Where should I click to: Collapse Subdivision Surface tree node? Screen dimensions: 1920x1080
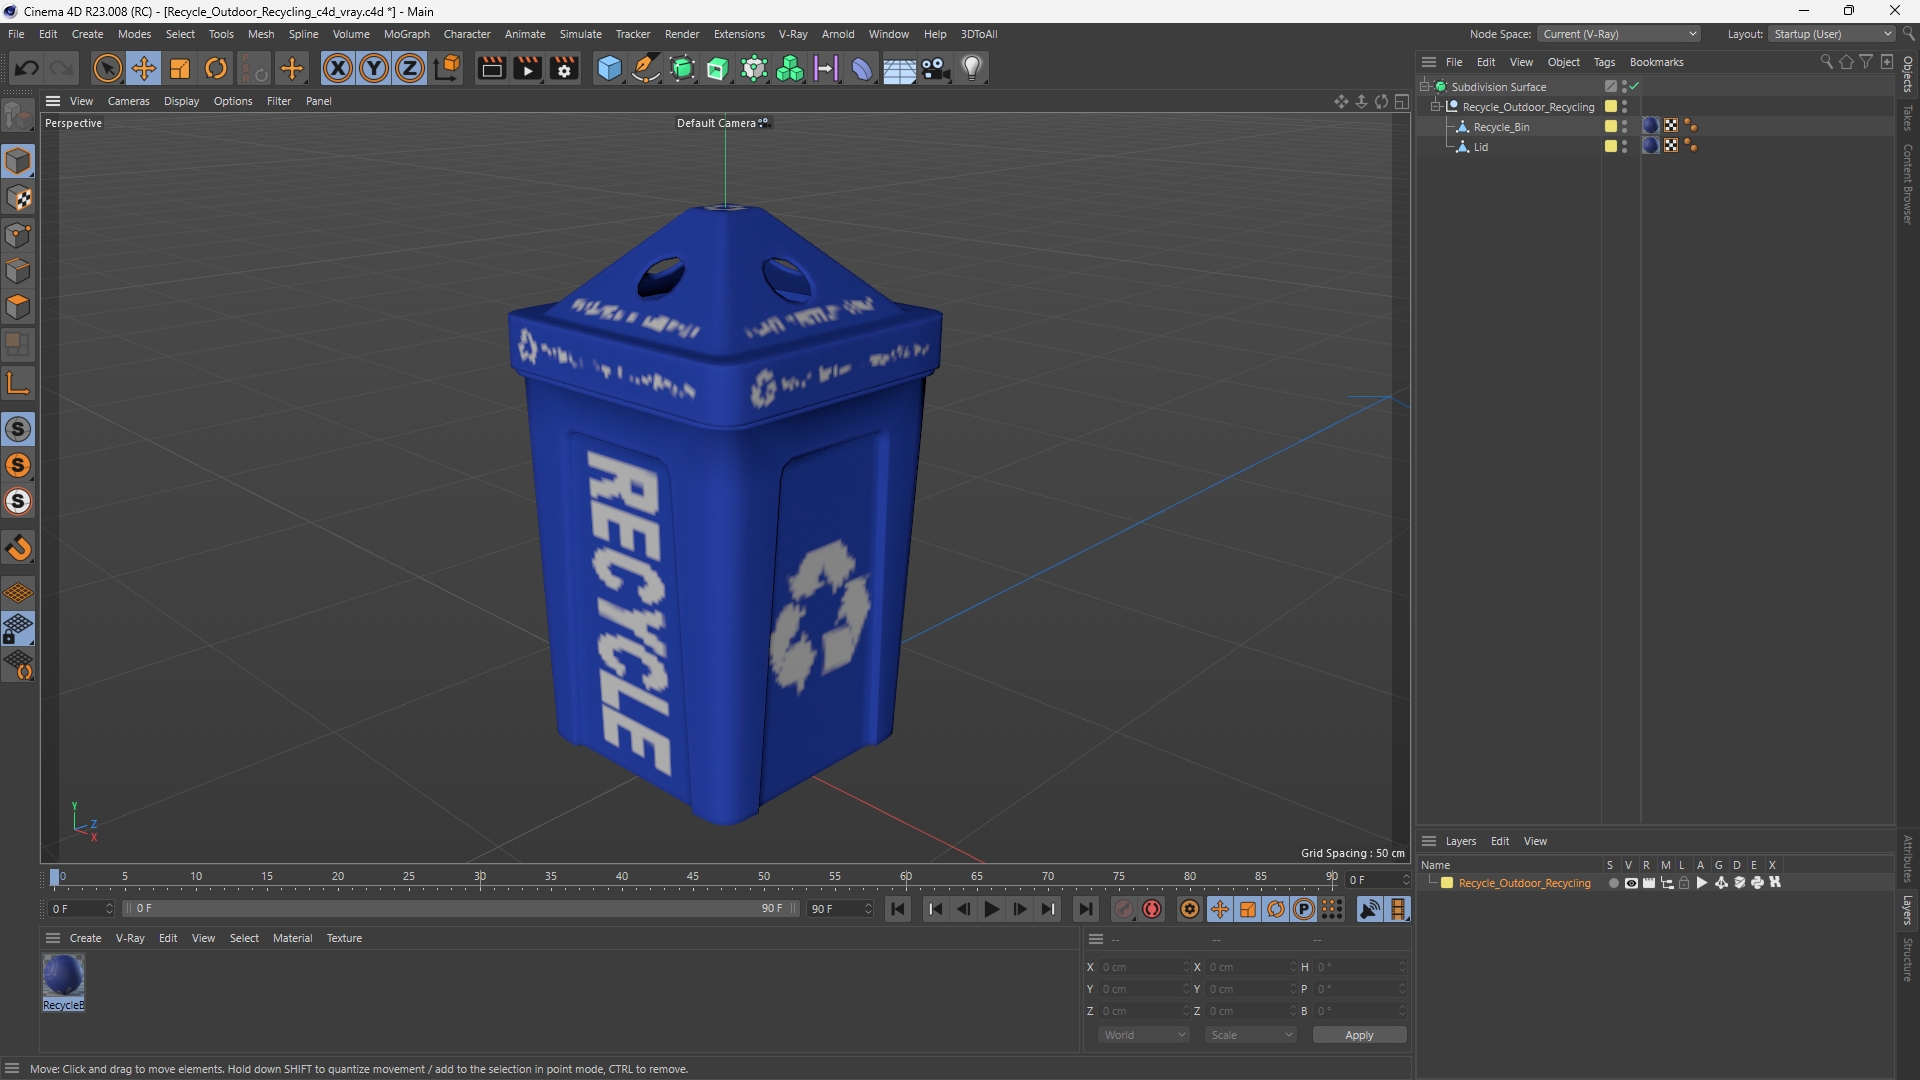click(x=1425, y=87)
